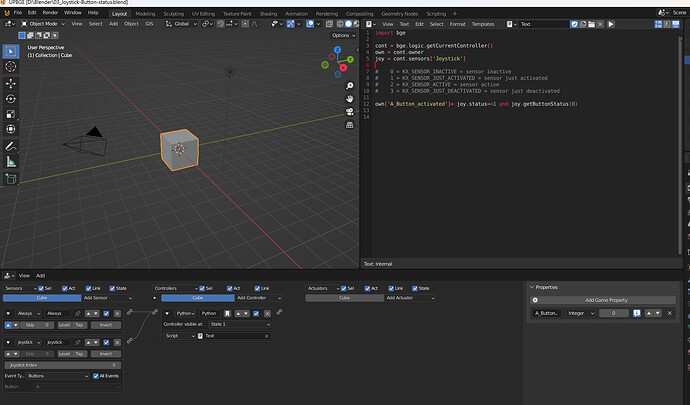Change the Integer property type dropdown
The width and height of the screenshot is (690, 405).
[580, 313]
